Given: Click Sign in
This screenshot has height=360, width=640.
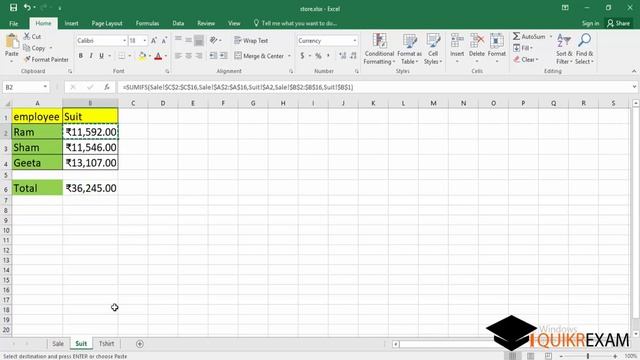Looking at the screenshot, I should [x=590, y=23].
